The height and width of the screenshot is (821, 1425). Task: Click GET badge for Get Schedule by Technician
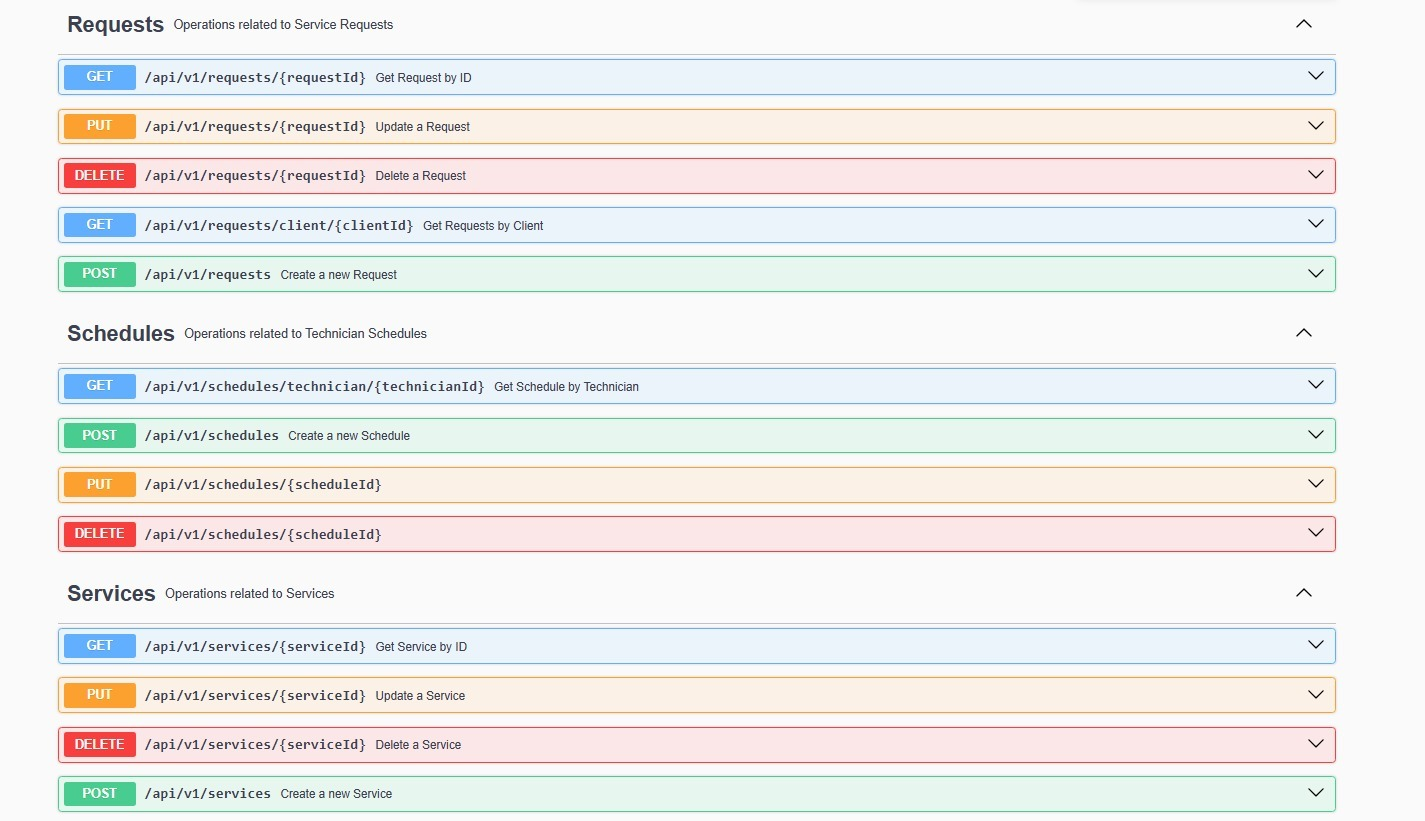[100, 386]
